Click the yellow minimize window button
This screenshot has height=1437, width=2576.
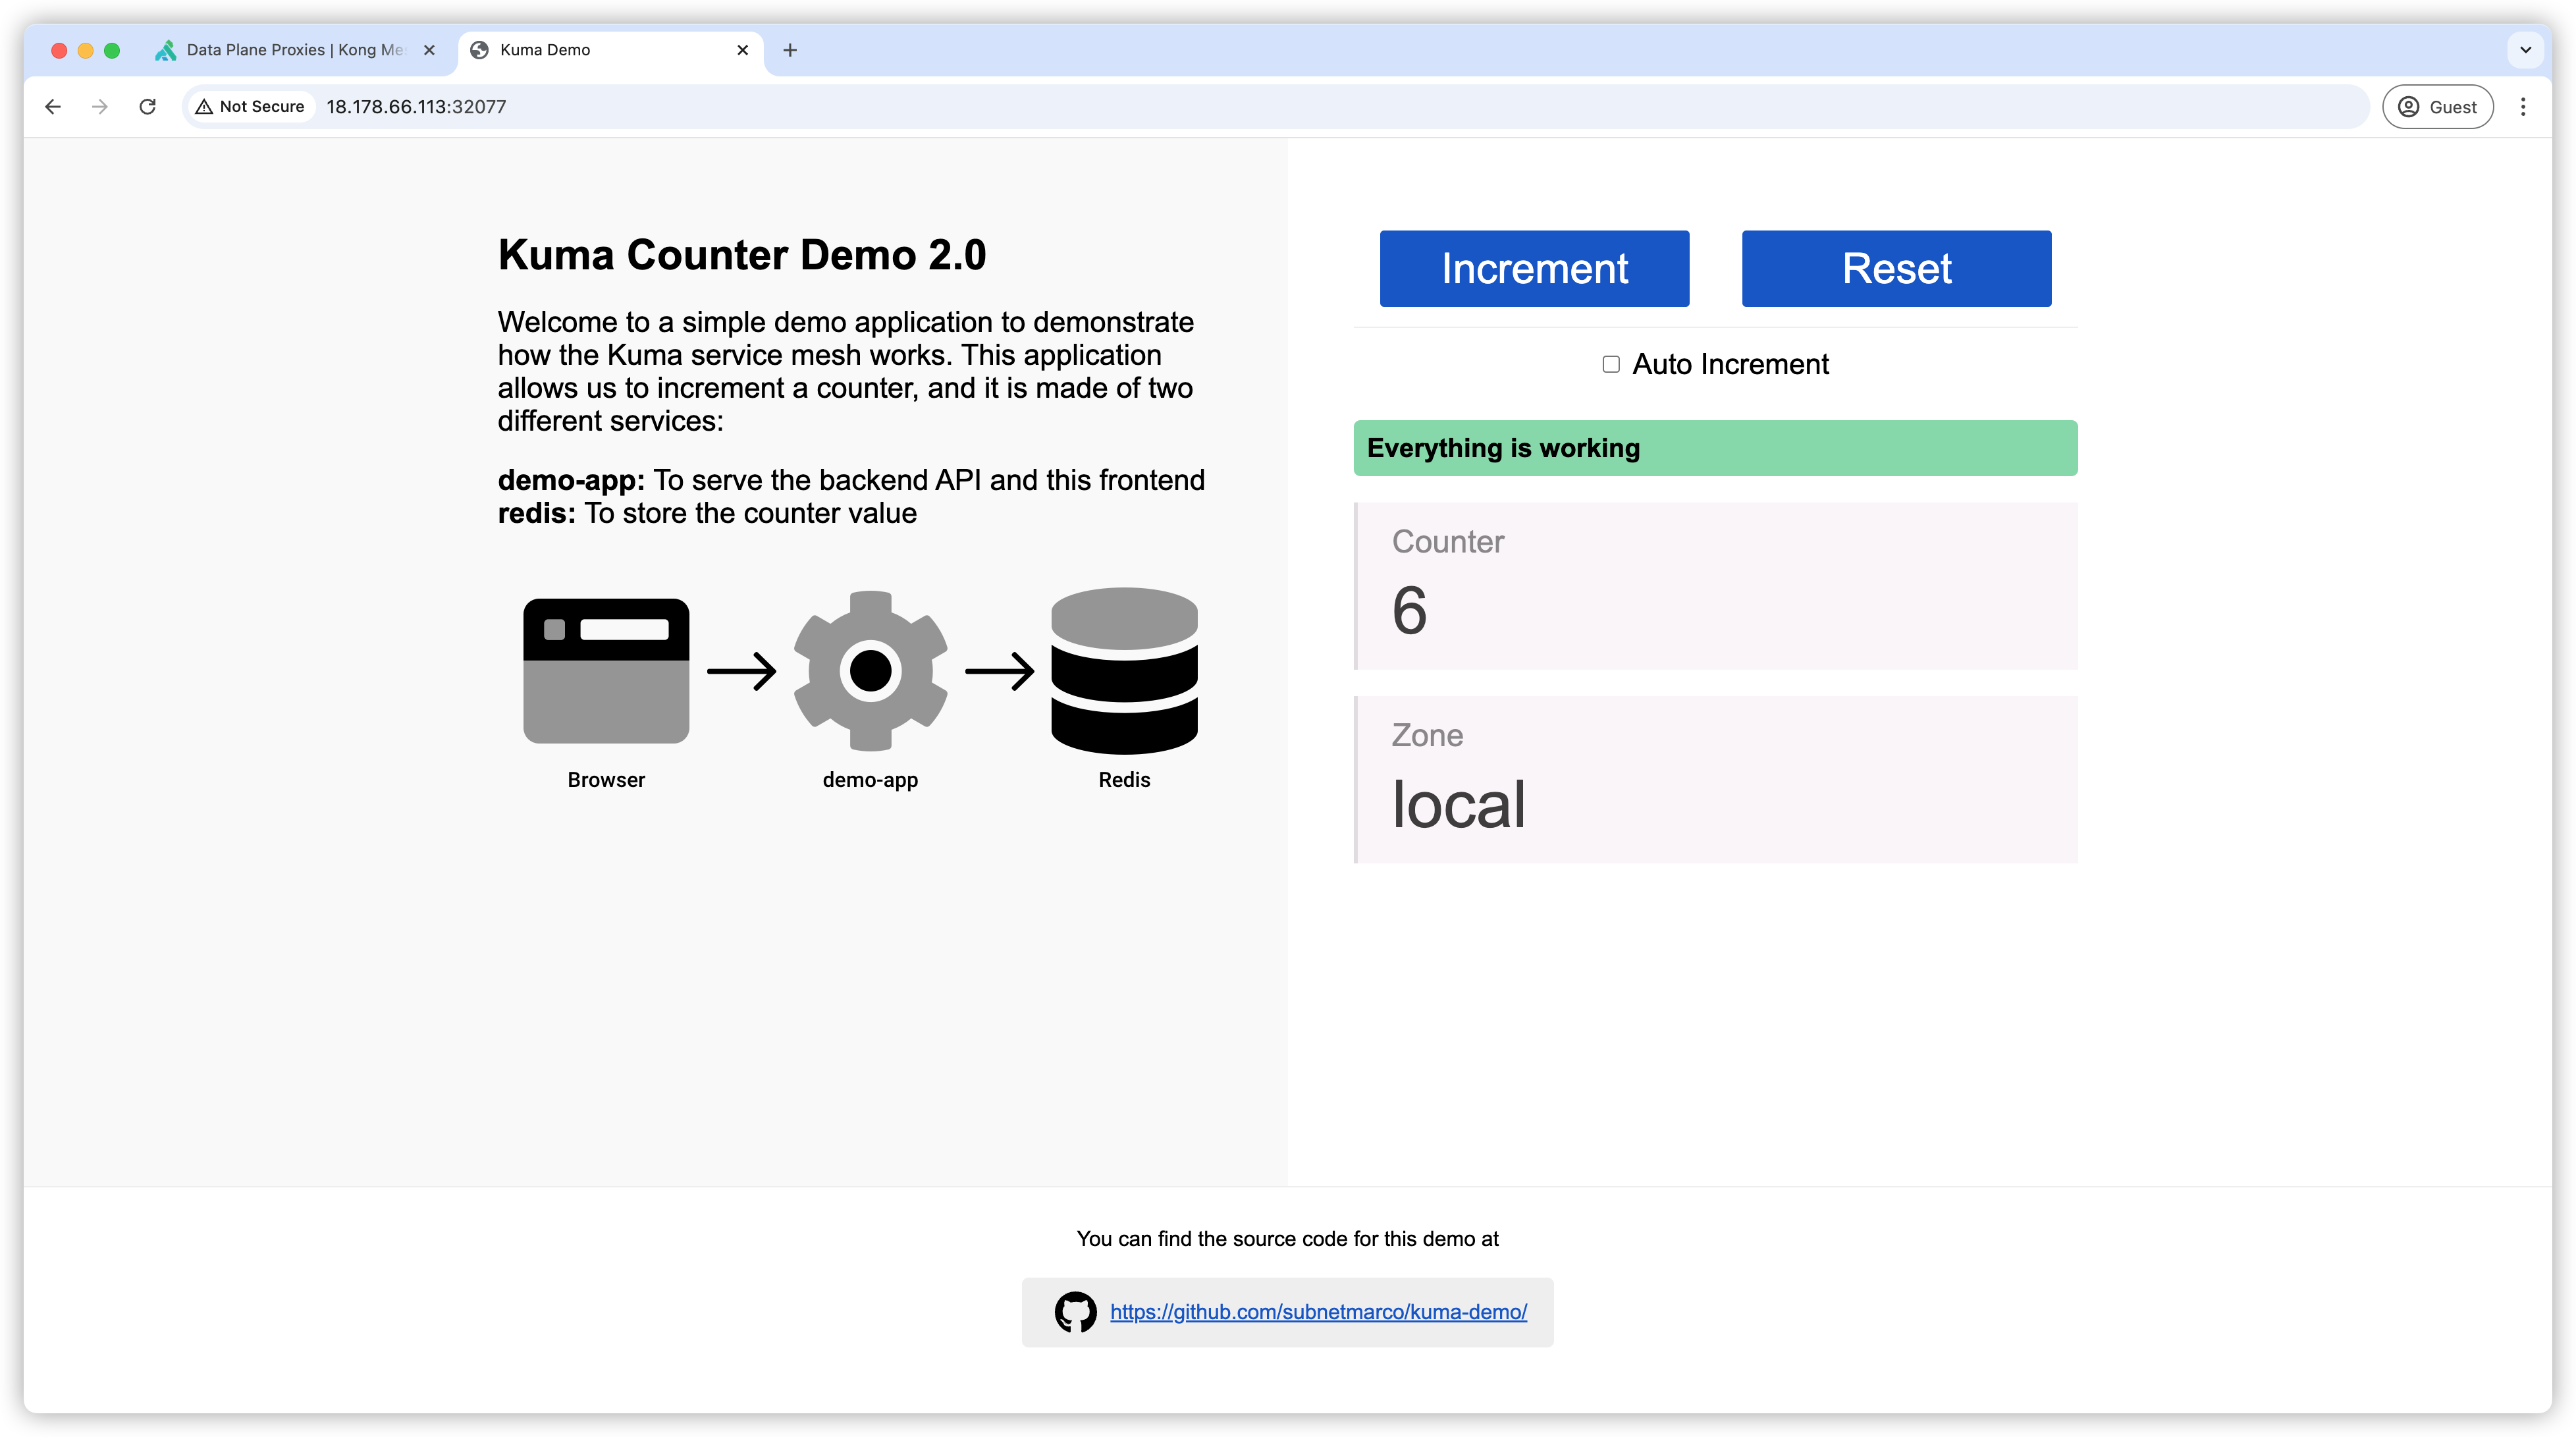tap(85, 50)
